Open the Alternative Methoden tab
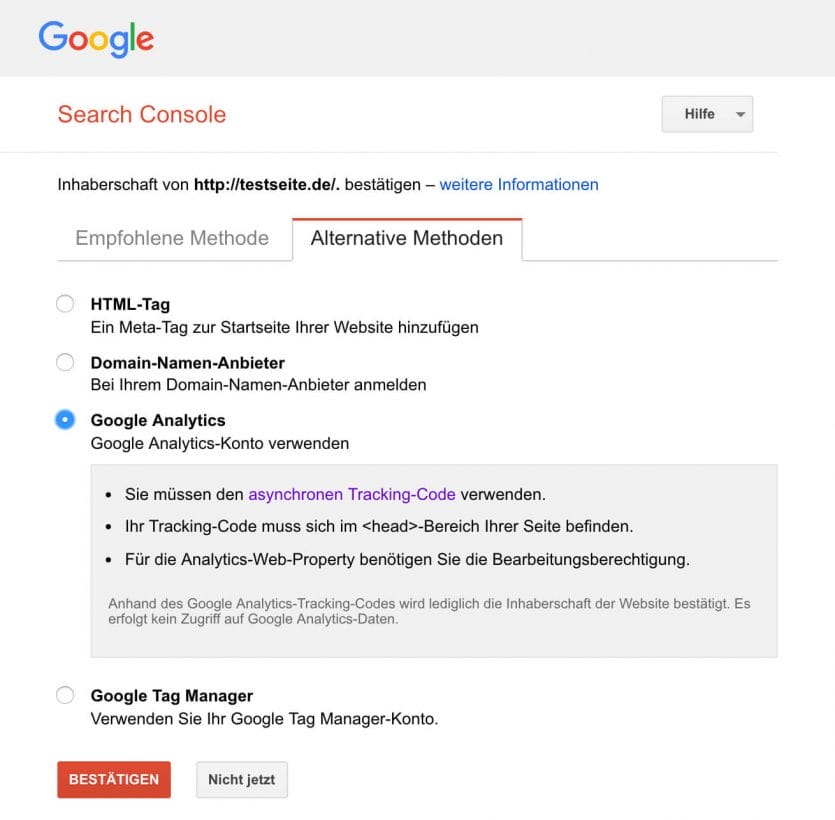835x820 pixels. pyautogui.click(x=406, y=238)
